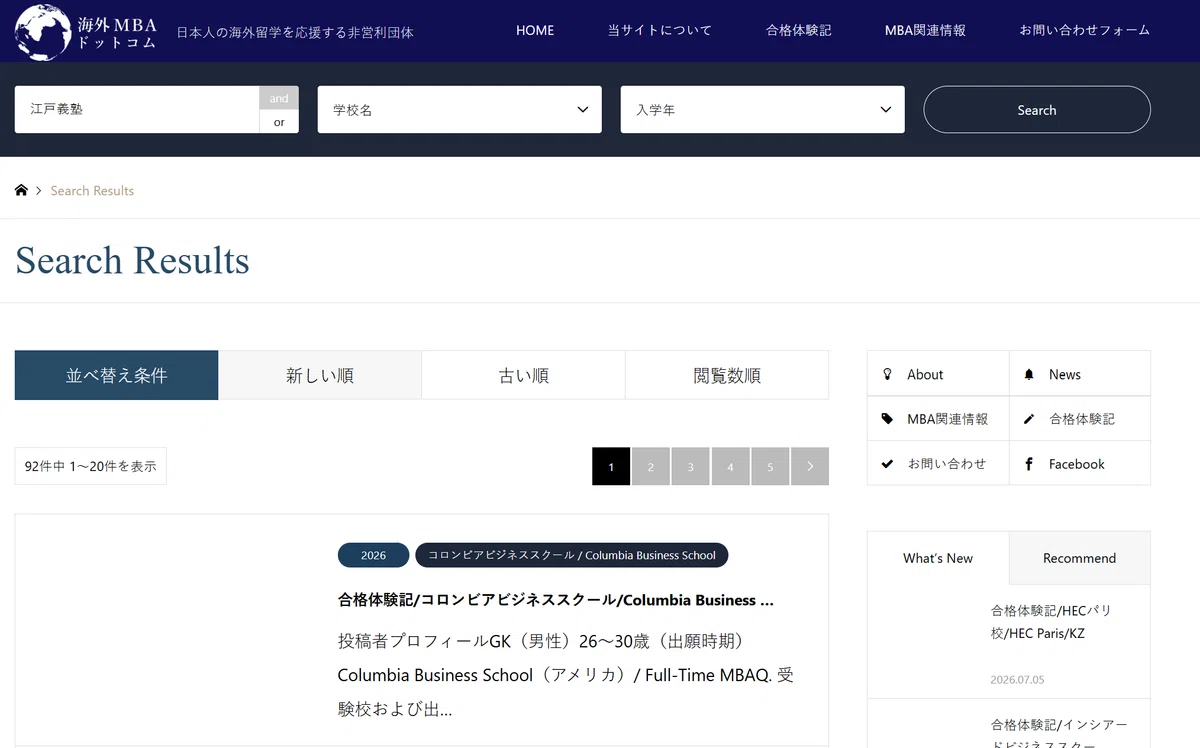Click the next page arrow in pagination

click(810, 466)
